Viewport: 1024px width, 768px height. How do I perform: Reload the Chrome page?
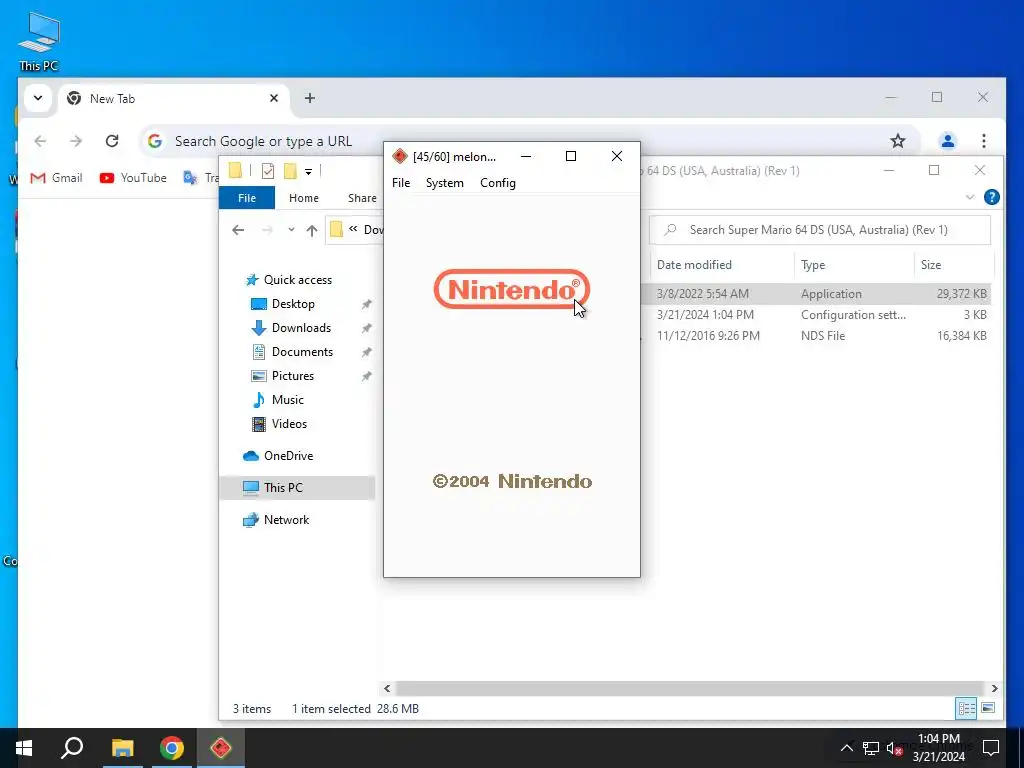[112, 141]
